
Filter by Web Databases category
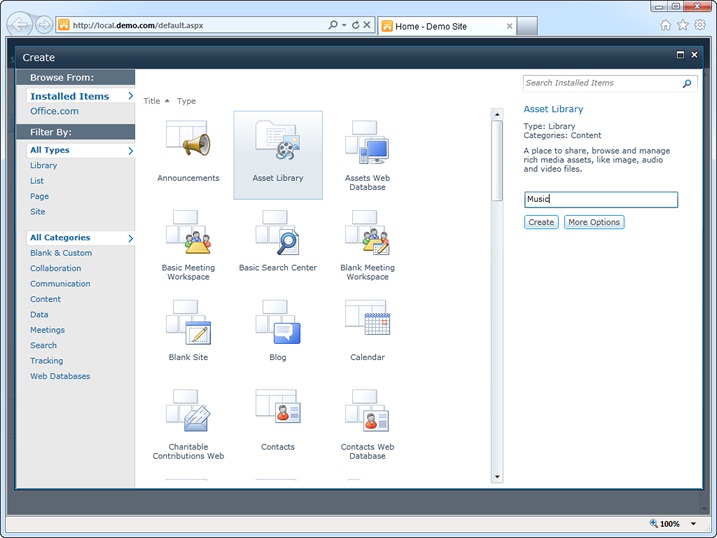[60, 376]
